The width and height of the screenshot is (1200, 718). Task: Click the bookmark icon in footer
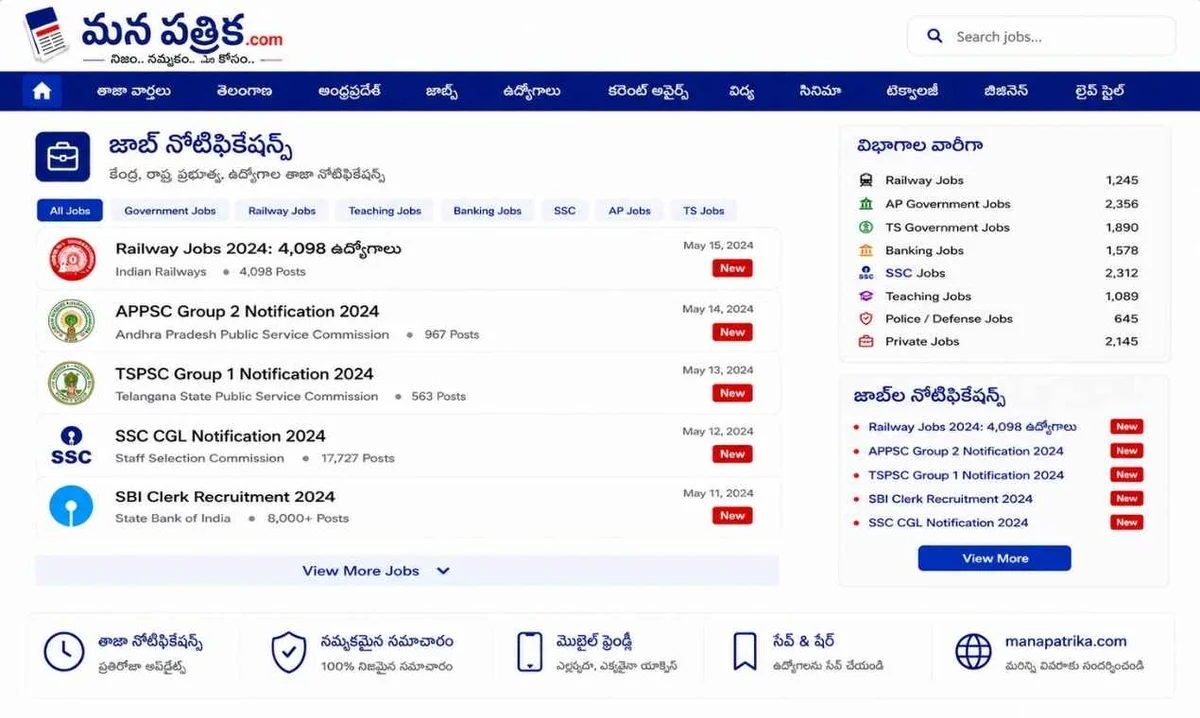tap(744, 651)
